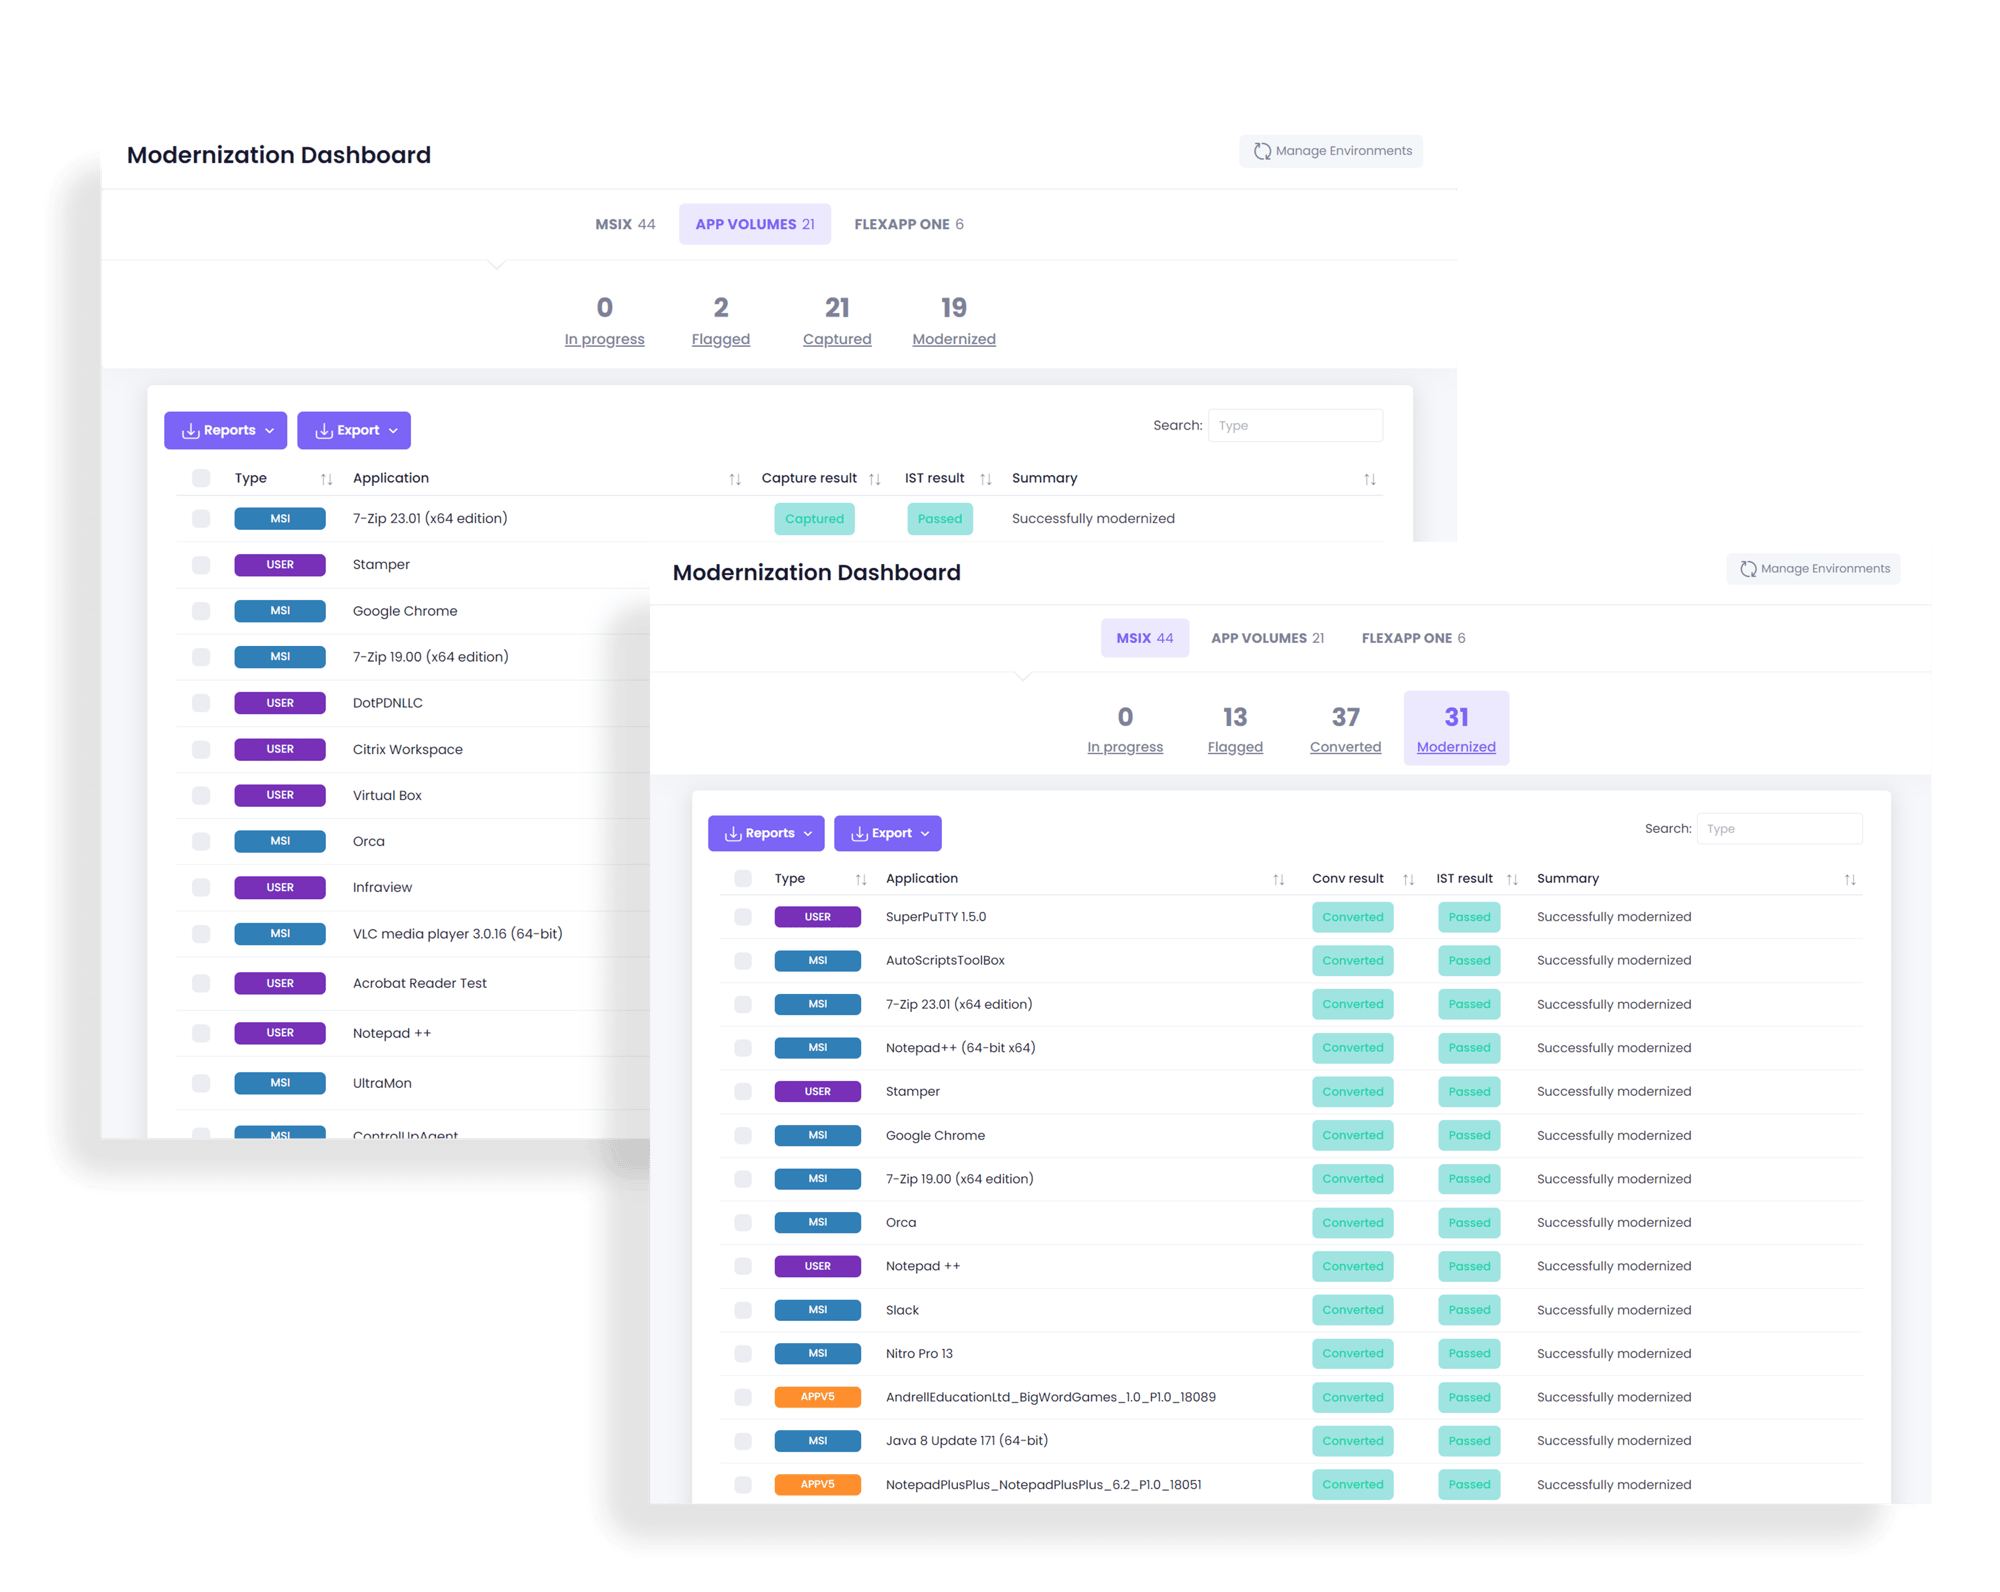Click the APPV5 badge for AndrellEducationLtd row

817,1397
